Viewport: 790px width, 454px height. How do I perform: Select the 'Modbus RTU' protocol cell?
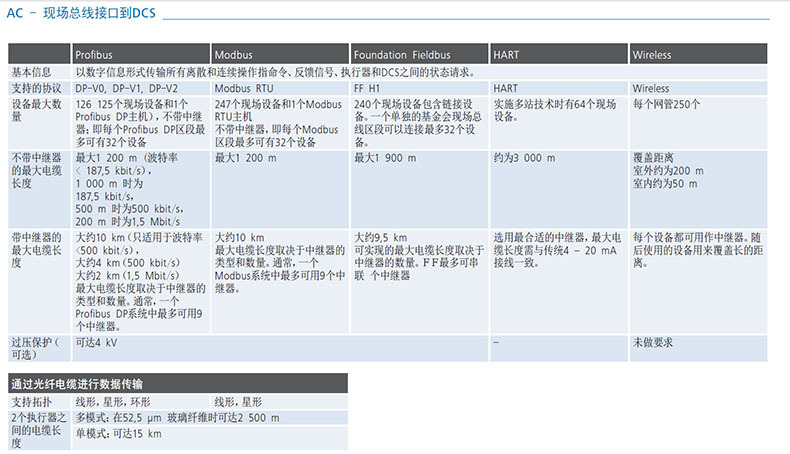click(x=245, y=88)
